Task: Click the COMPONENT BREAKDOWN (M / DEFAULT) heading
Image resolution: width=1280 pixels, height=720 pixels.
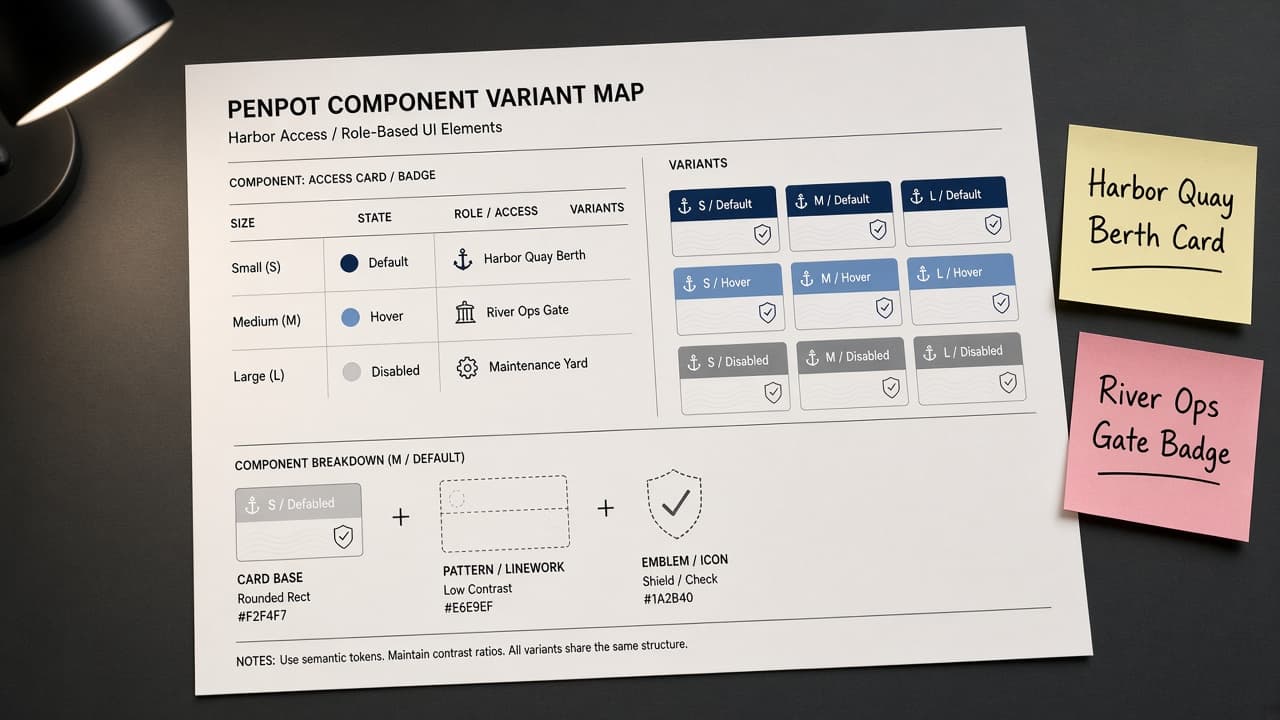Action: [350, 462]
